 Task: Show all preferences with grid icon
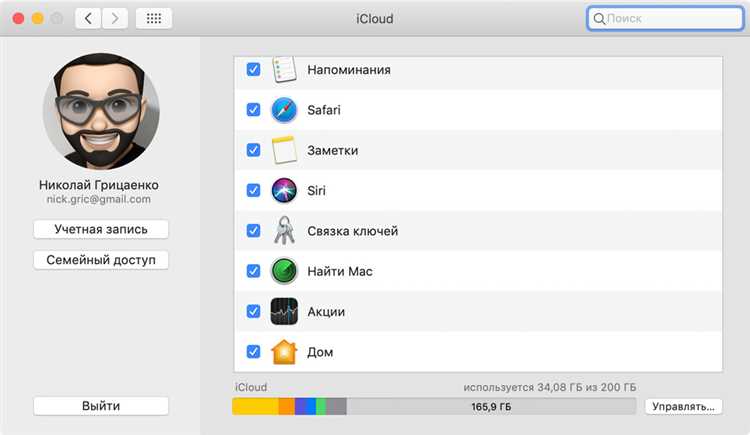154,19
